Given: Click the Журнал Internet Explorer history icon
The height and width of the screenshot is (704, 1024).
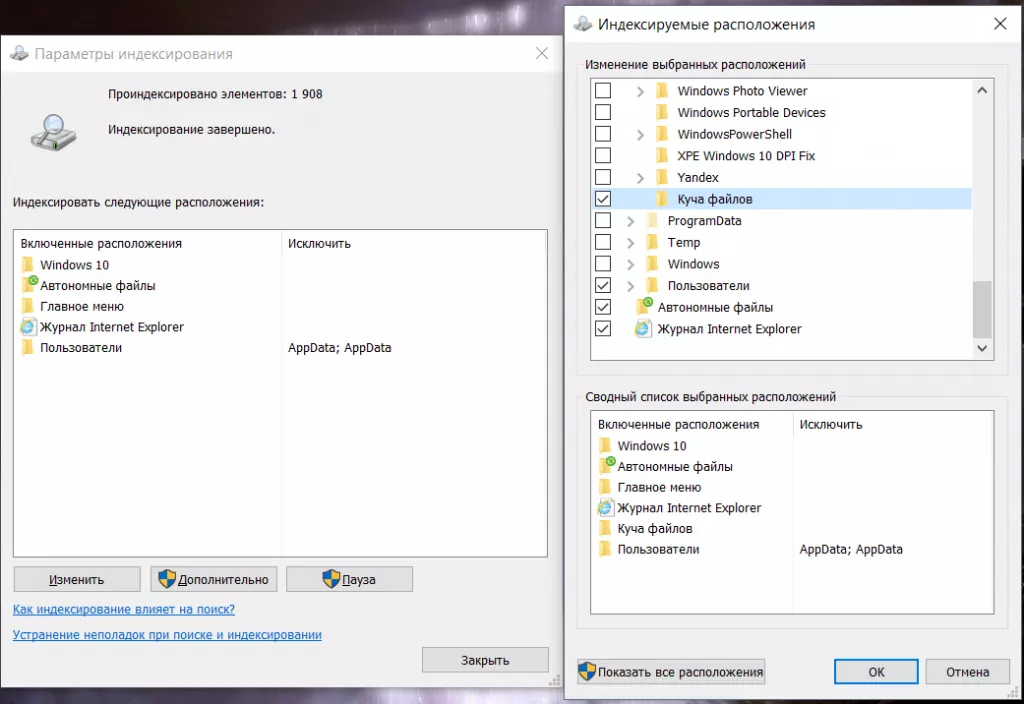Looking at the screenshot, I should coord(27,327).
